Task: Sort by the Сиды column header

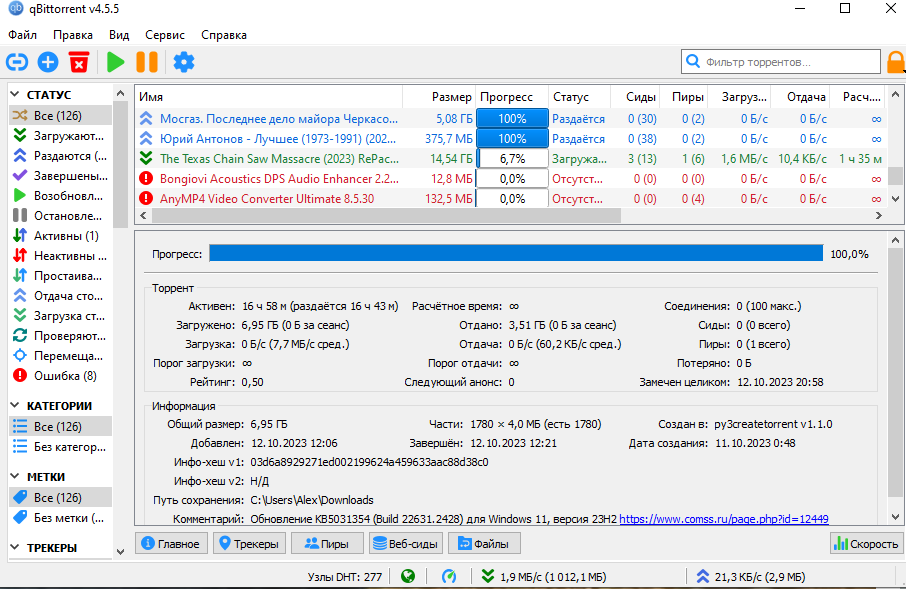Action: click(x=635, y=97)
